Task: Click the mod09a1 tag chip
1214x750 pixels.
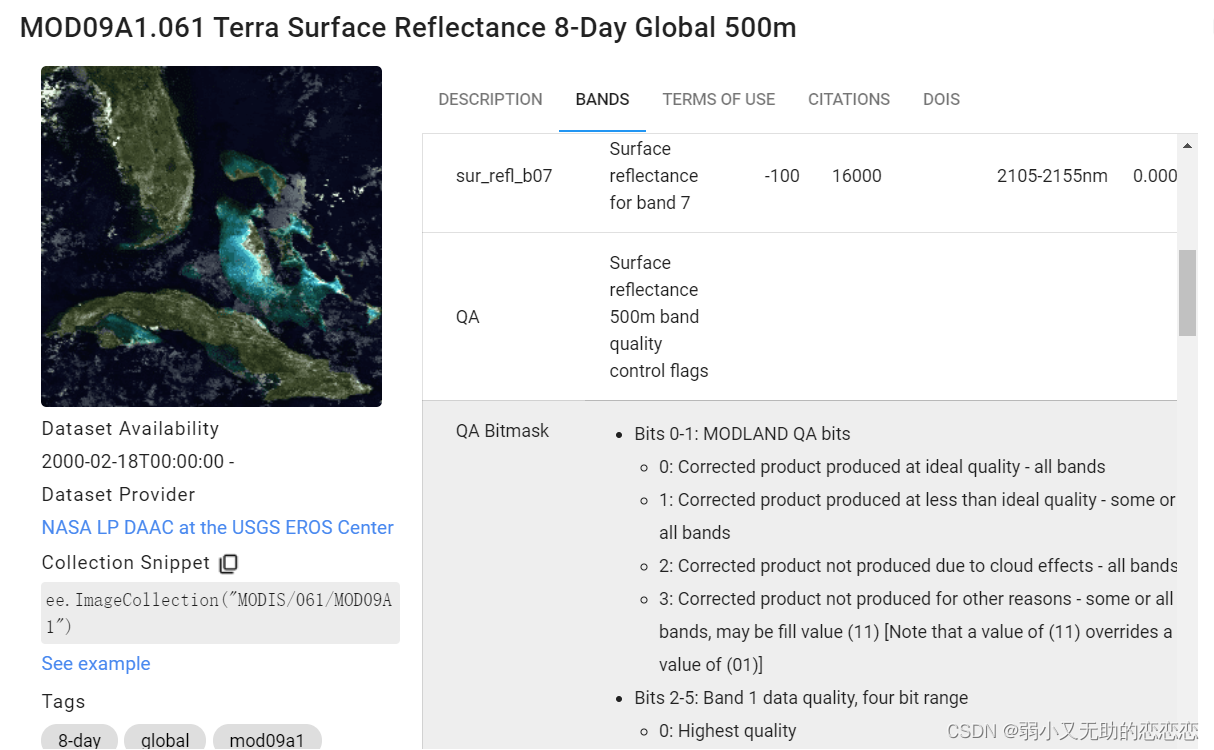Action: point(267,739)
